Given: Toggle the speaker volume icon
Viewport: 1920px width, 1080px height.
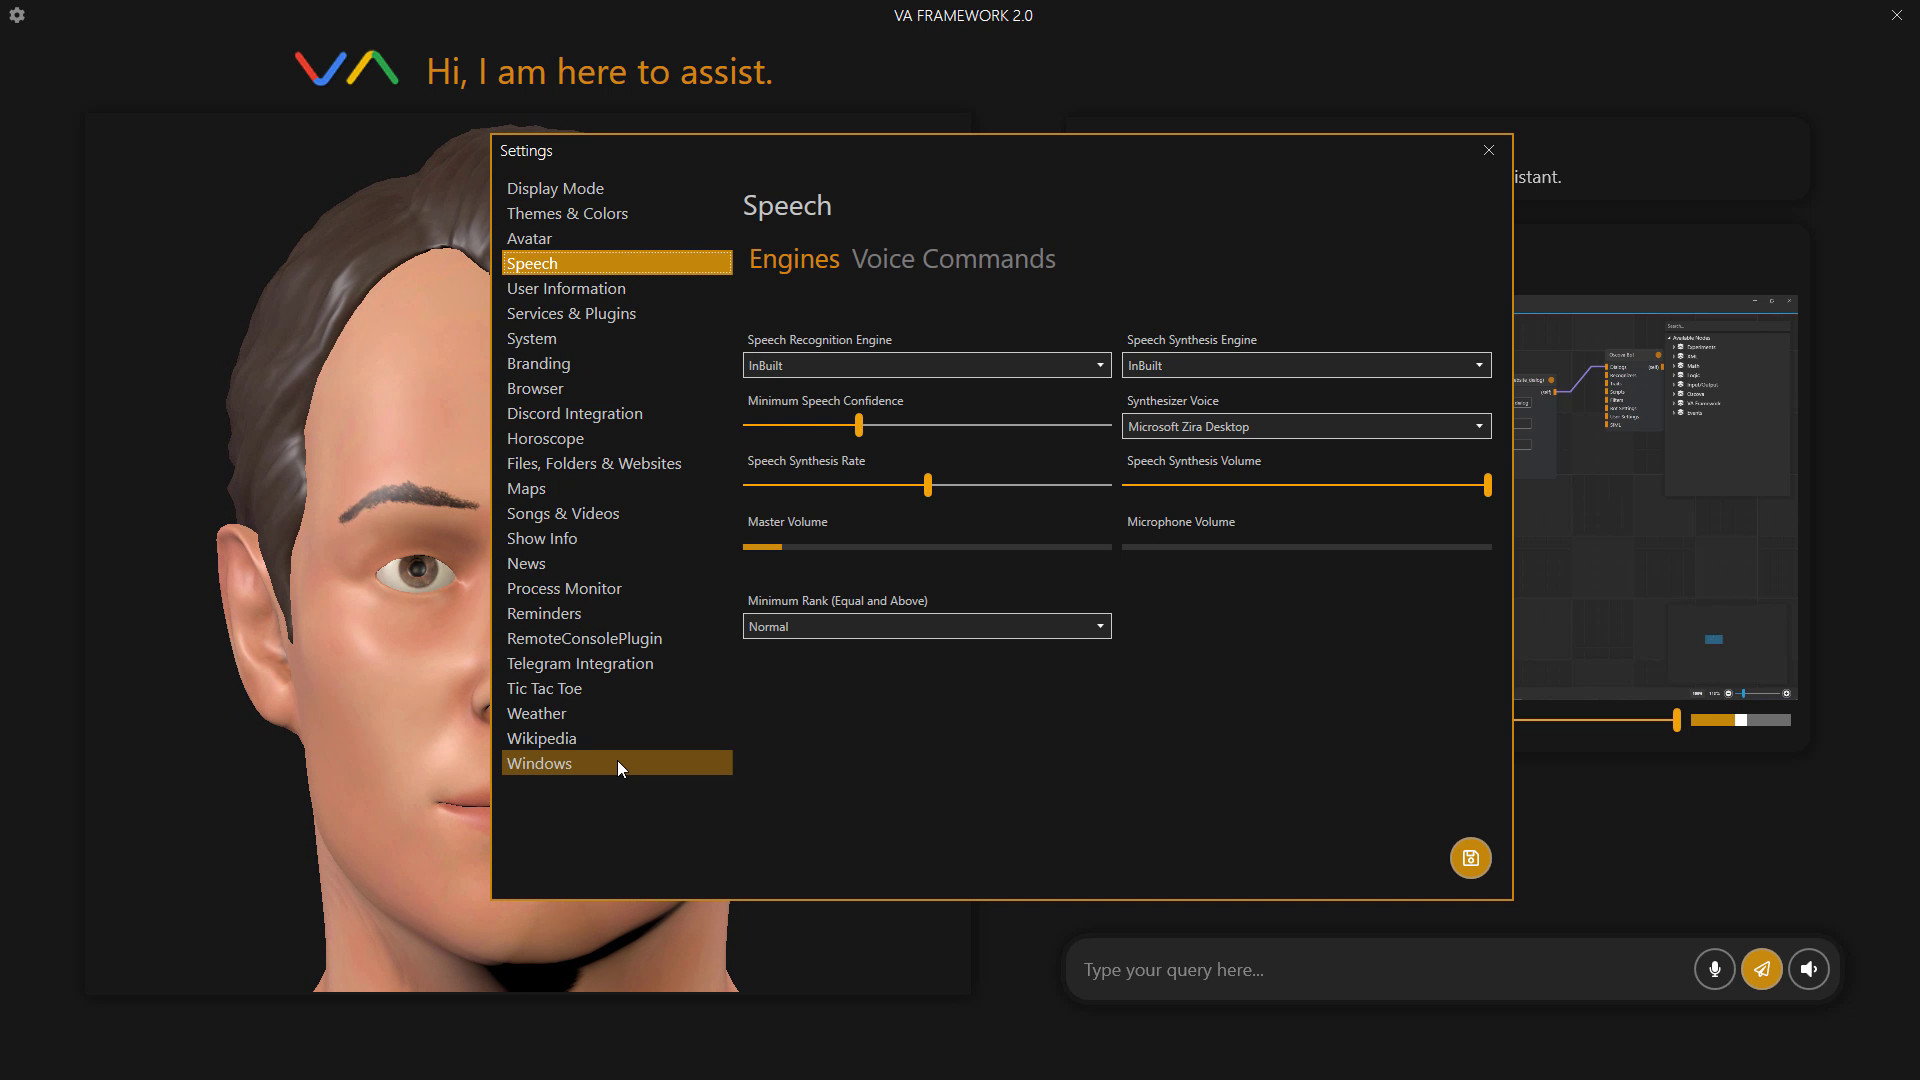Looking at the screenshot, I should click(x=1808, y=969).
